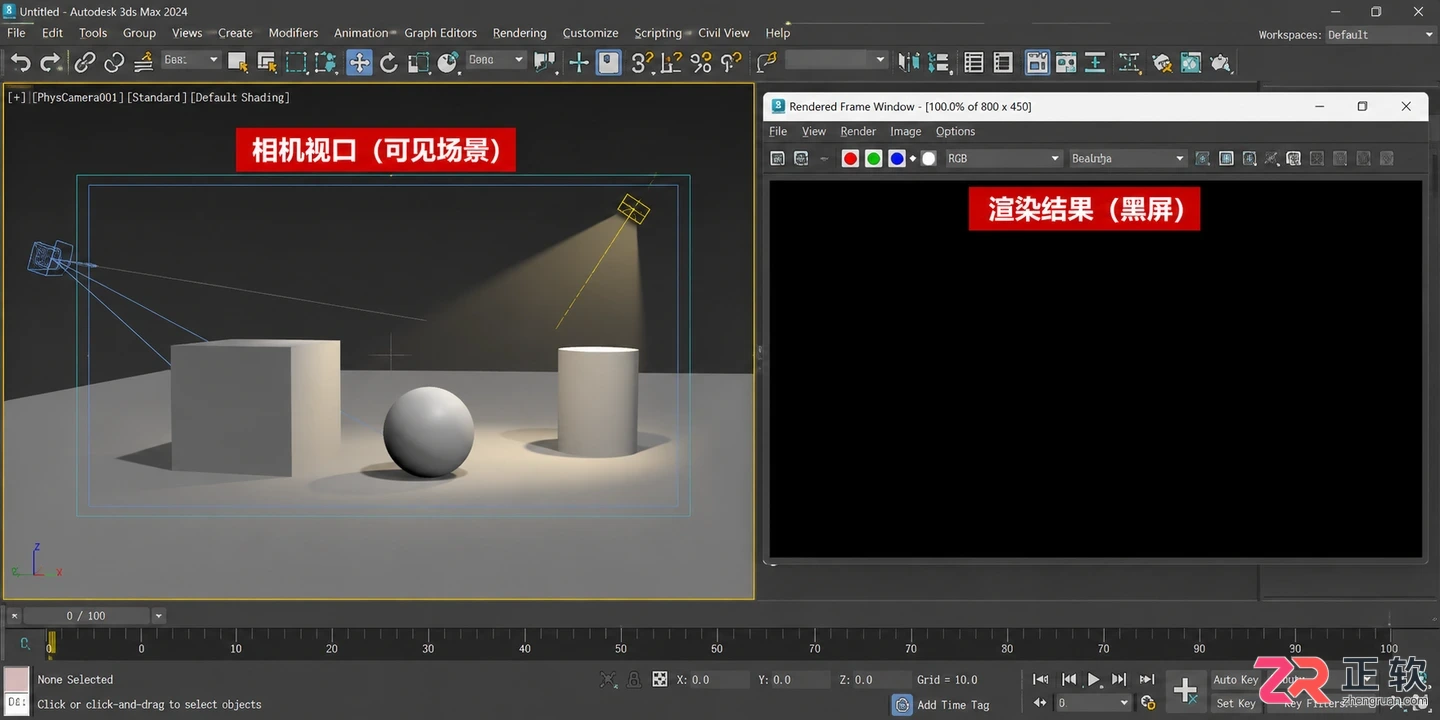Activate the Select and Scale tool
1440x720 pixels.
tap(418, 62)
